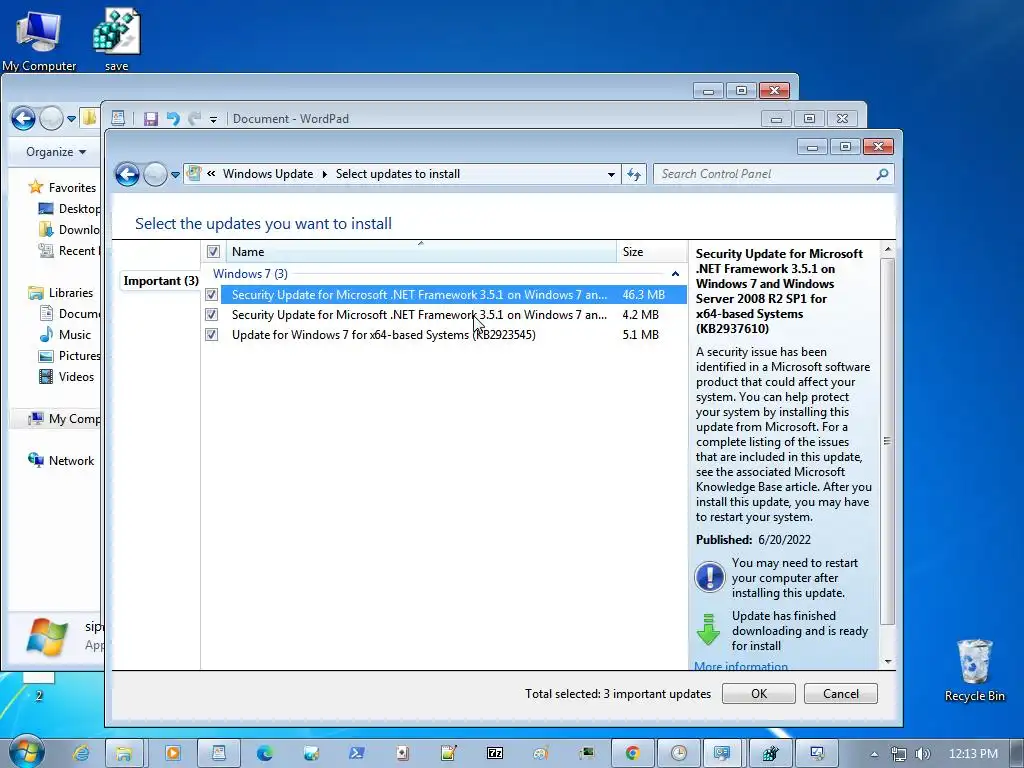
Task: Click the address bar overflow chevron
Action: (211, 173)
